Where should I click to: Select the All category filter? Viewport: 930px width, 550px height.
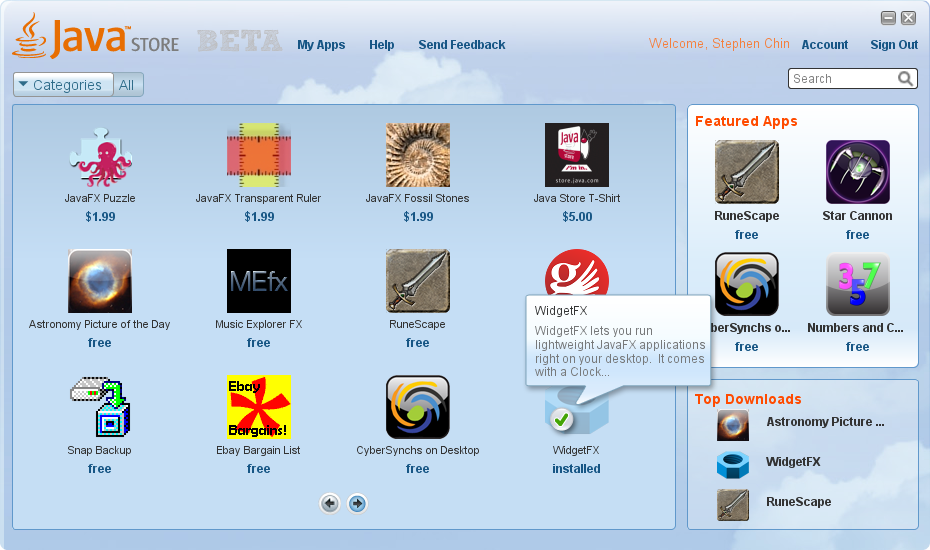(x=127, y=85)
